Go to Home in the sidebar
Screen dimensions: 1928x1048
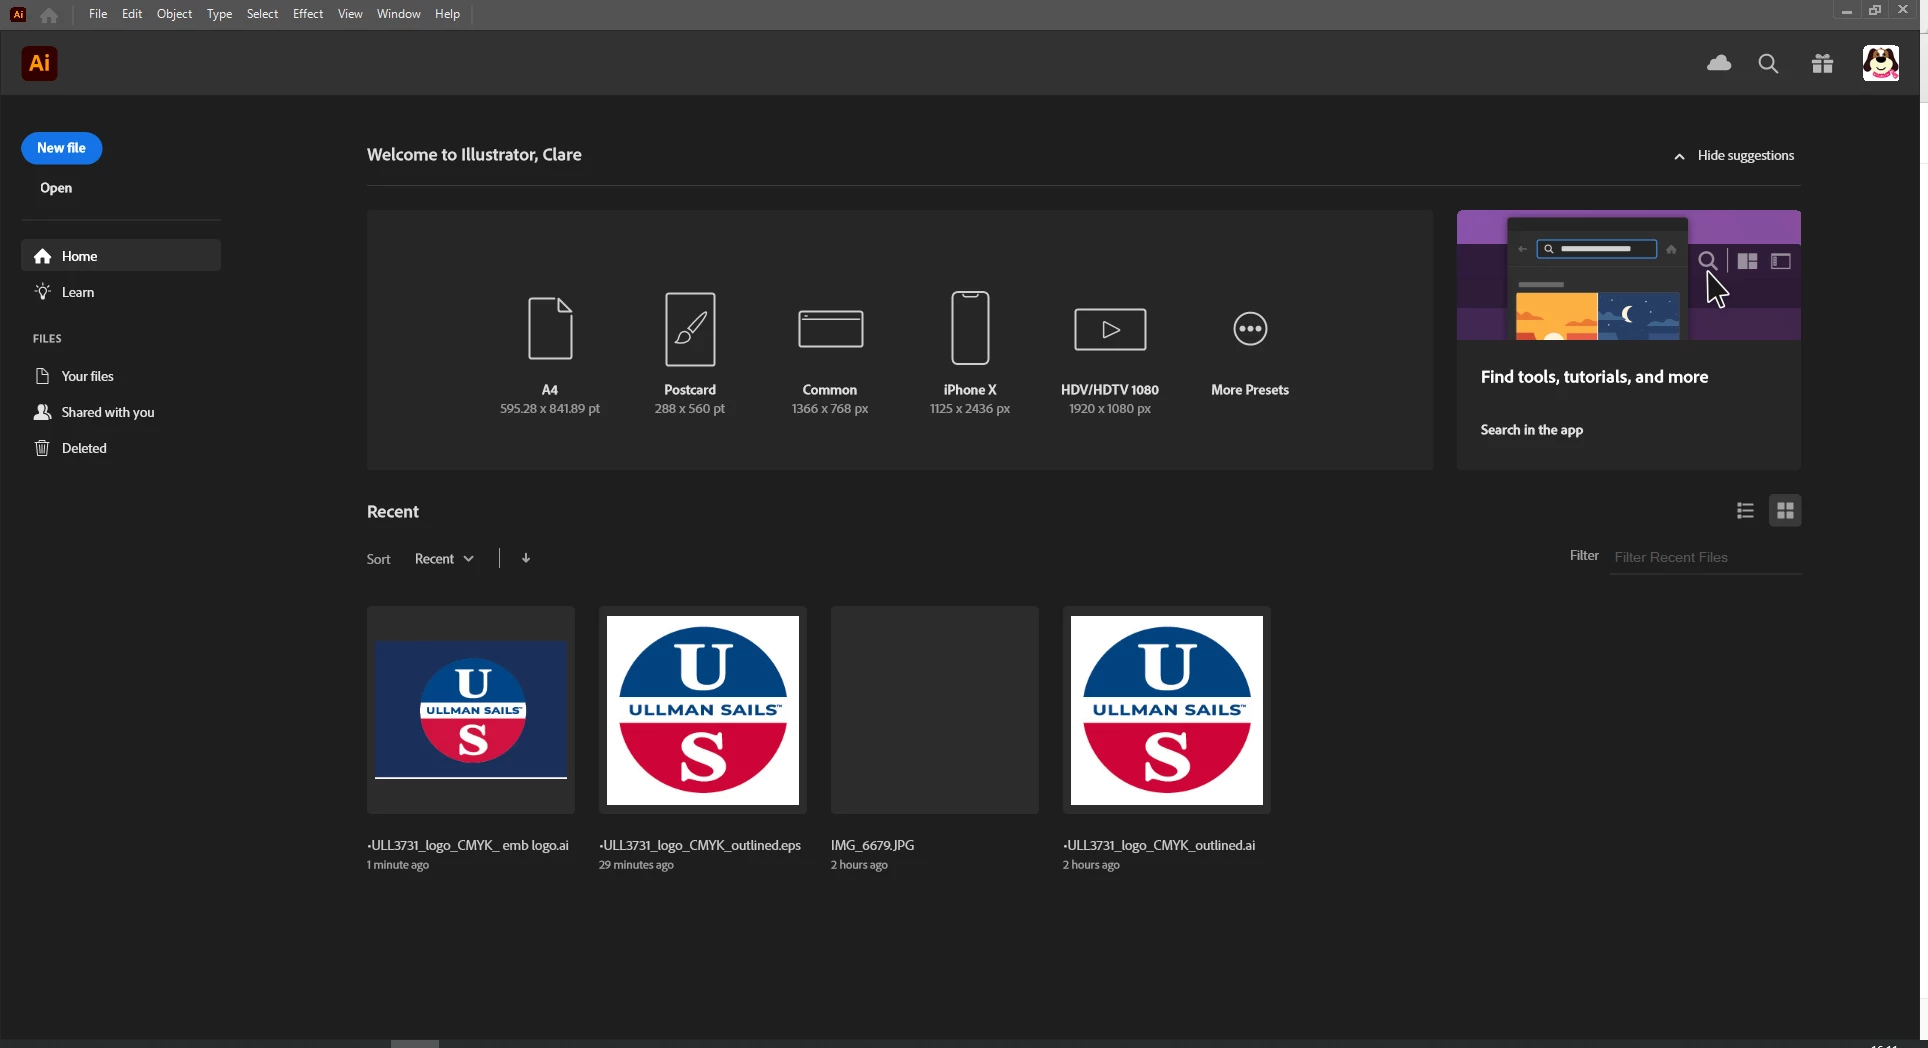pyautogui.click(x=121, y=256)
